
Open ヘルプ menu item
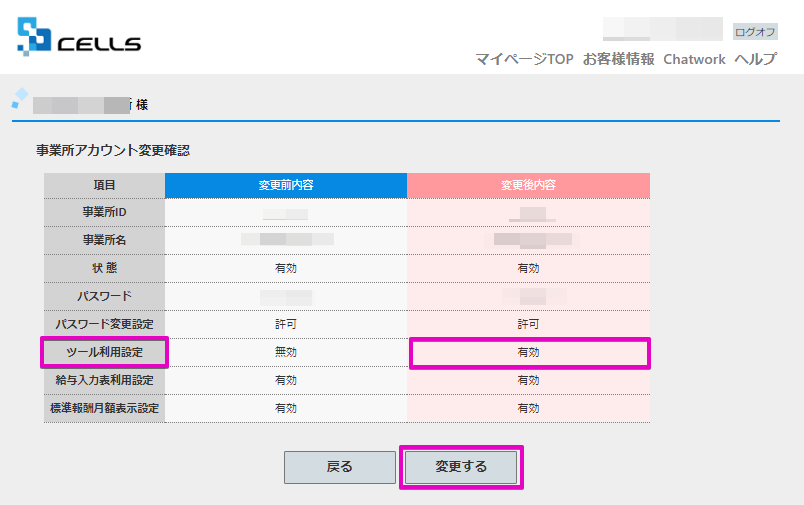click(x=755, y=59)
